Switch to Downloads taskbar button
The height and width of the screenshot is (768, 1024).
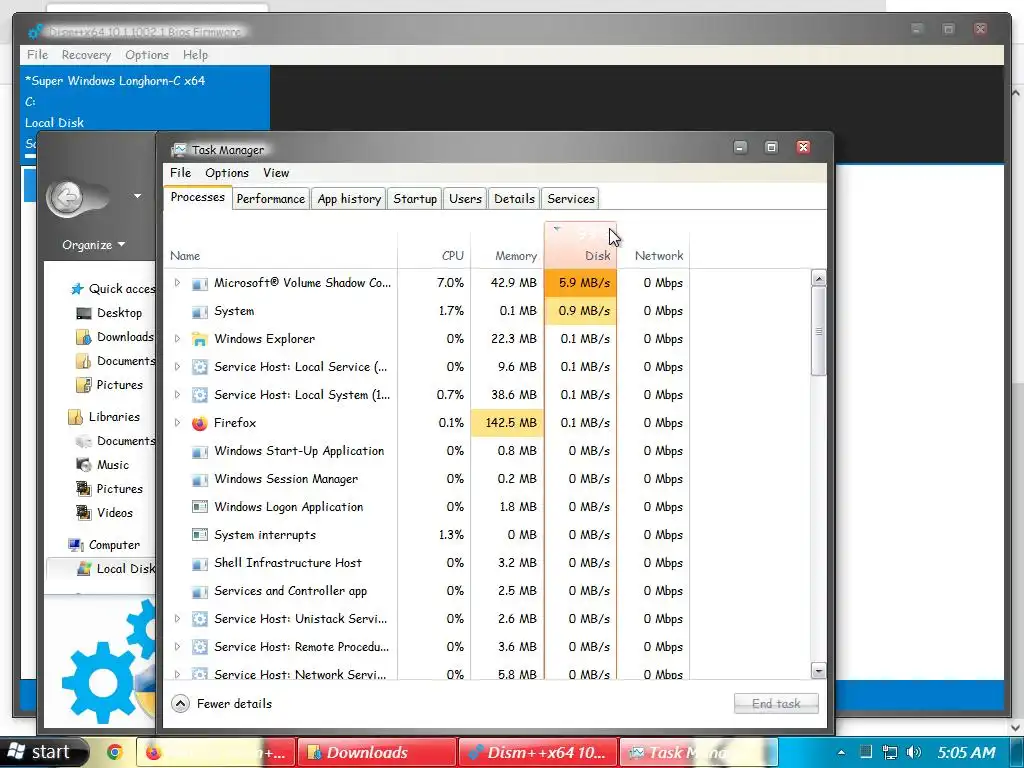[376, 752]
